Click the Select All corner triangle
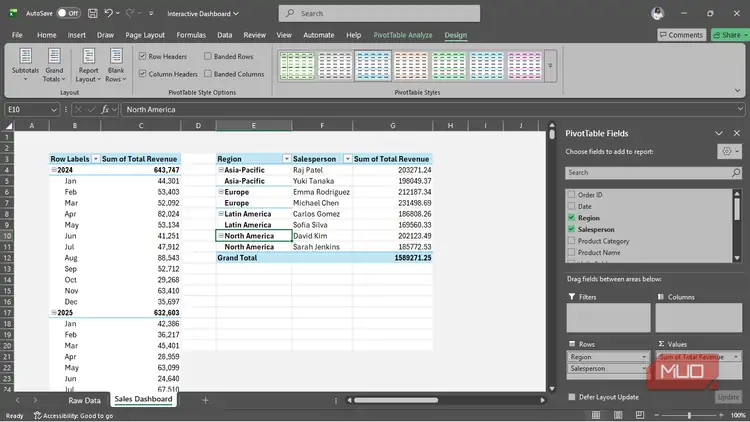The height and width of the screenshot is (422, 750). coord(9,126)
